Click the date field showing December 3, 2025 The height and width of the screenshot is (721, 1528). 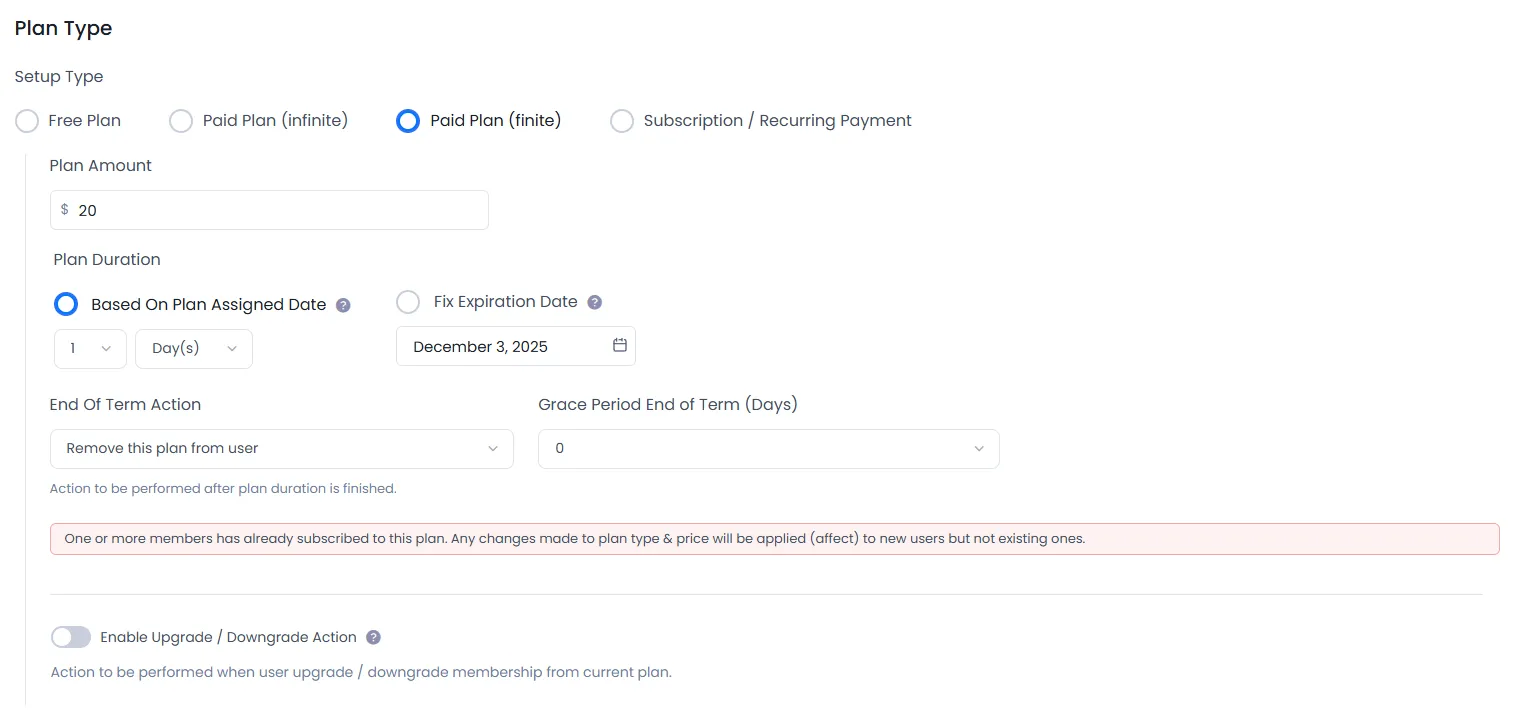point(500,345)
